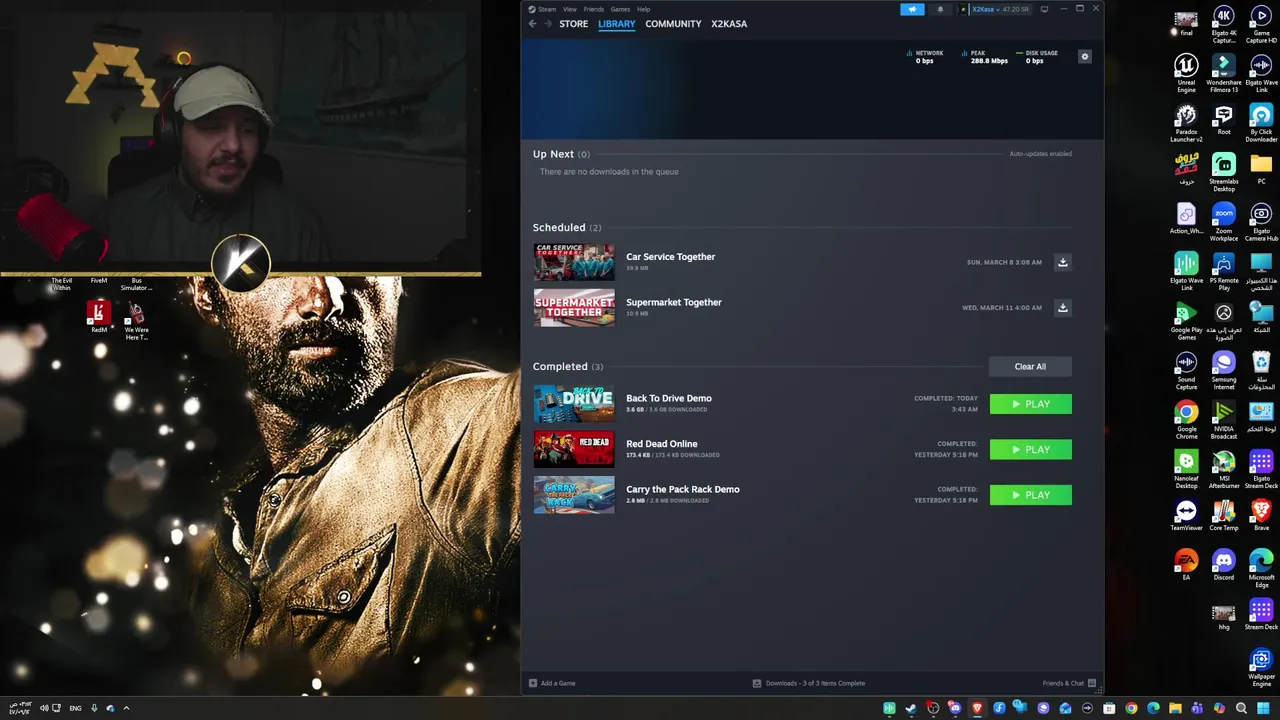
Task: Open Streamlabs Desktop shortcut
Action: [x=1224, y=172]
